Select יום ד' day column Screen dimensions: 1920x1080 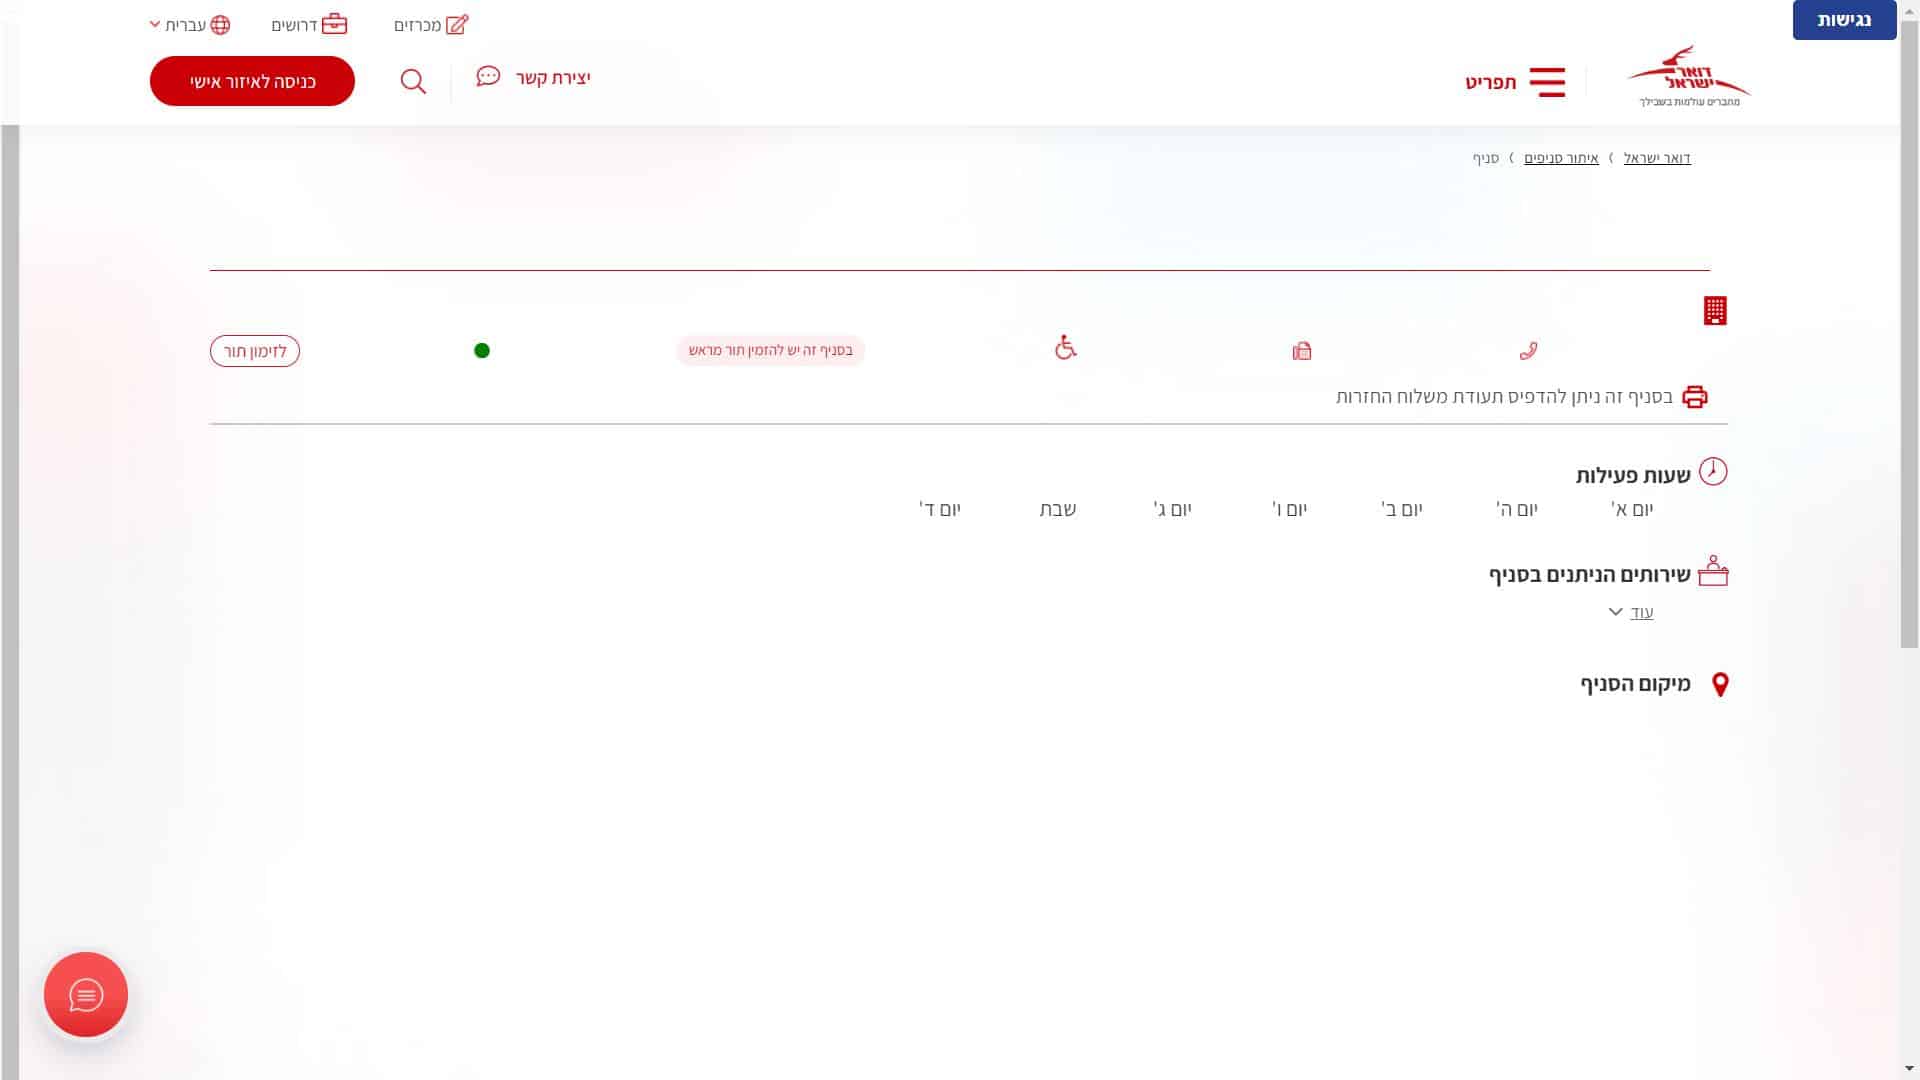[940, 509]
